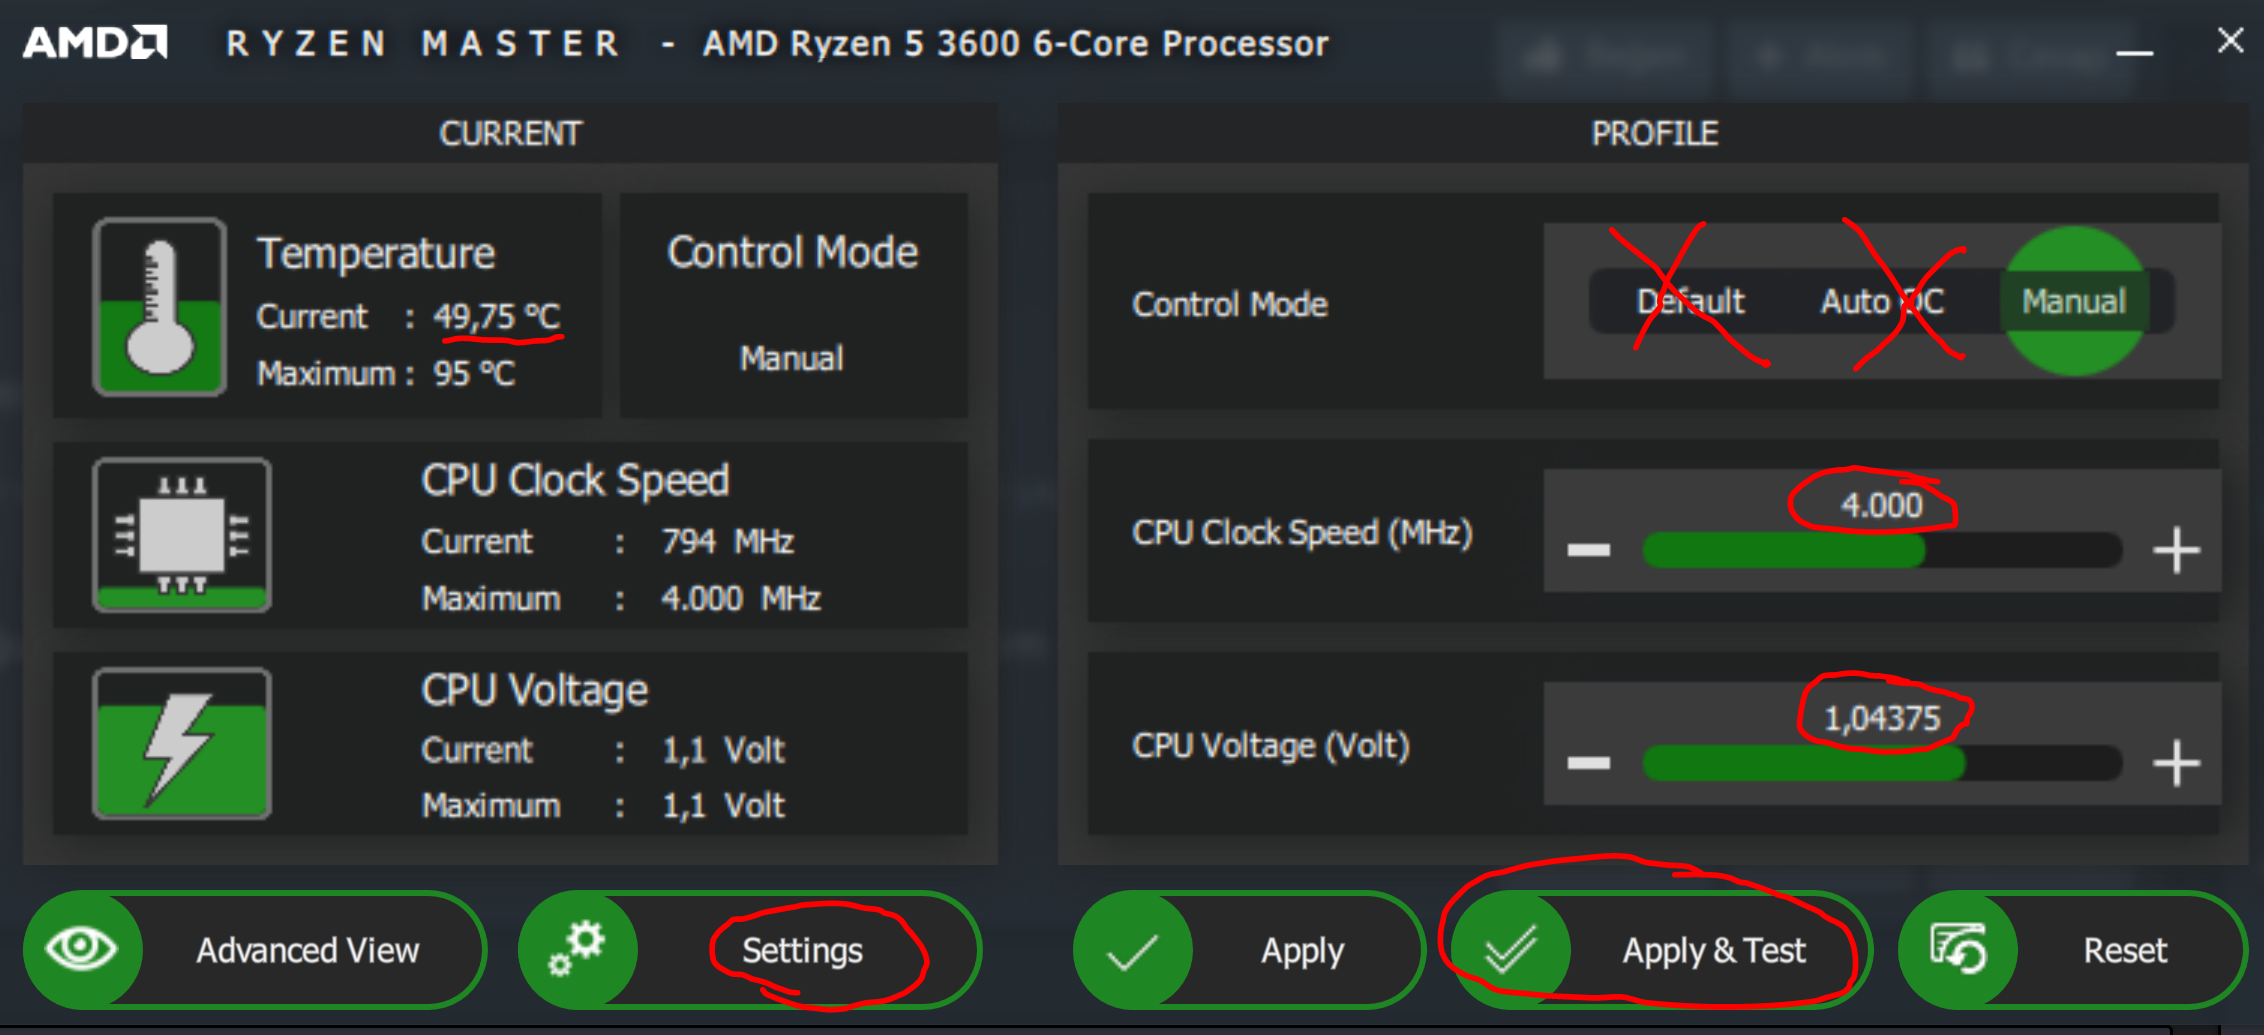Click the CPU Clock Speed slider bar

point(1881,550)
